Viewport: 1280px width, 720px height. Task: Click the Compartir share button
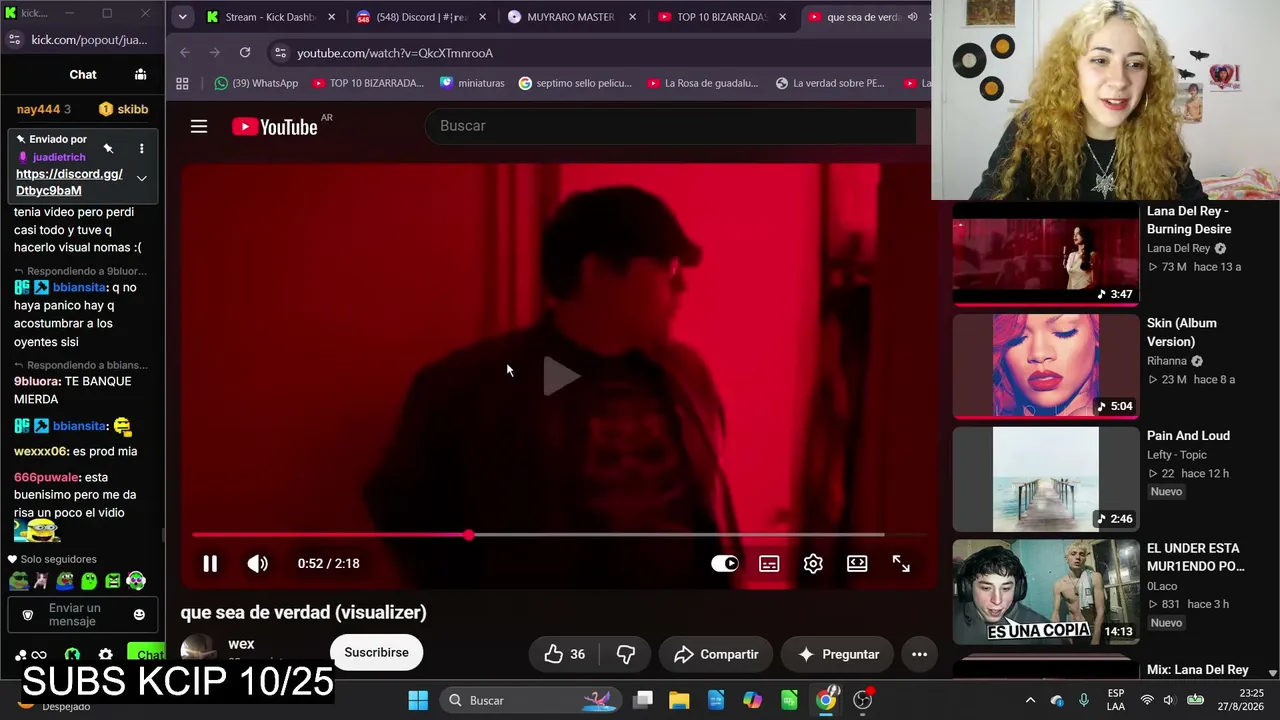(x=716, y=654)
